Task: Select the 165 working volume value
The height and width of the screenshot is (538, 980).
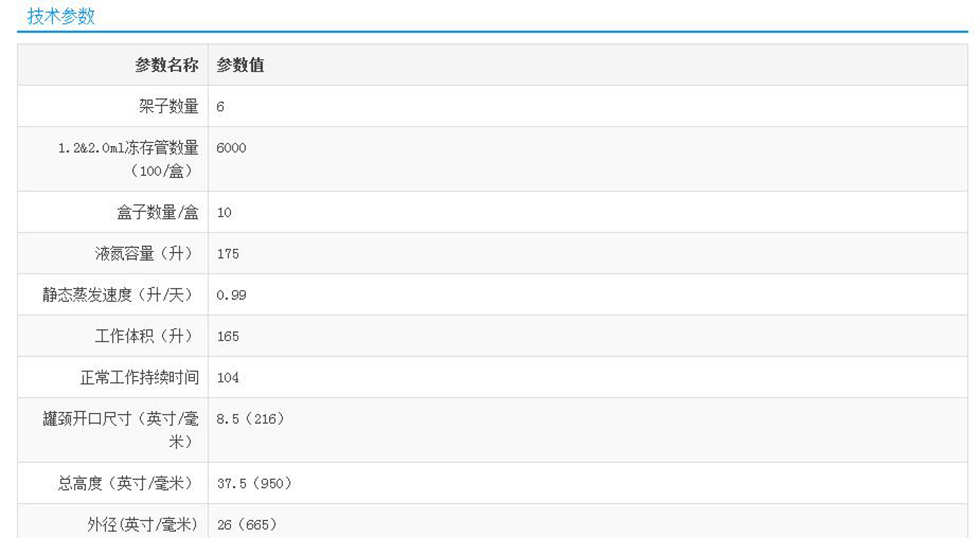Action: (x=228, y=336)
